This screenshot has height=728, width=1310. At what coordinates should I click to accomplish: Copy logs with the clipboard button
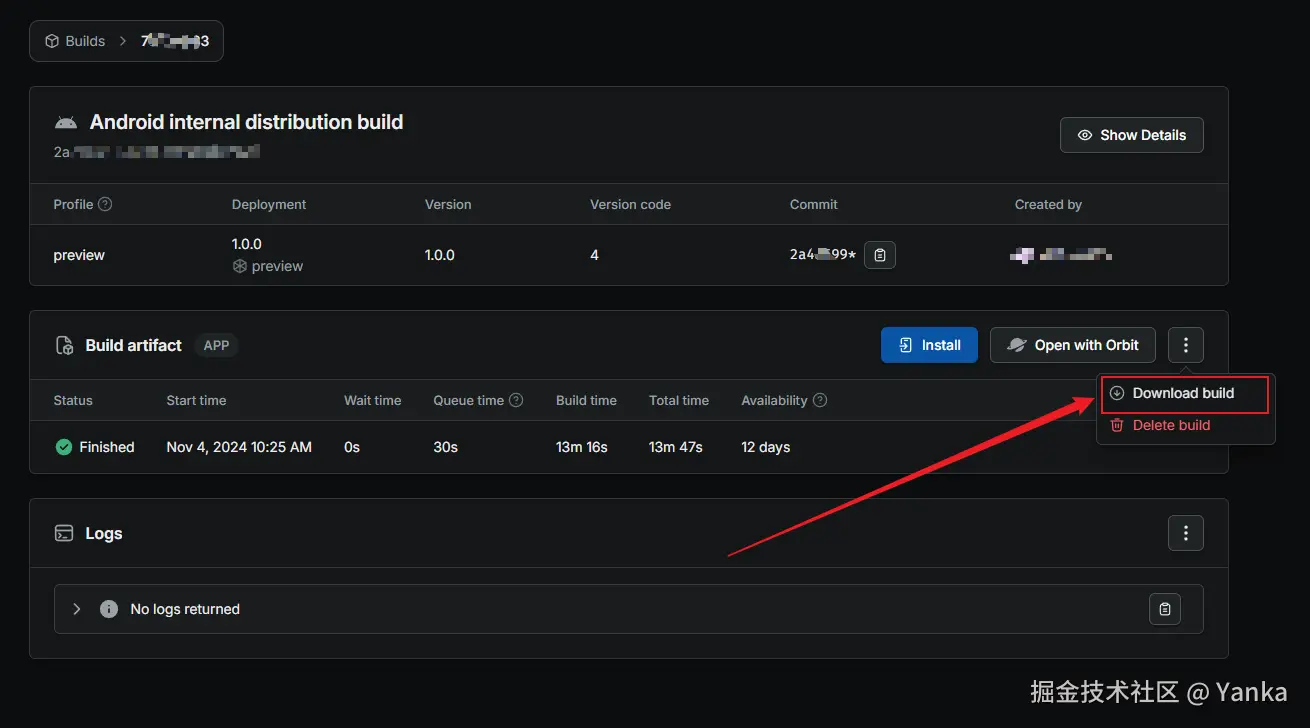click(x=1165, y=609)
